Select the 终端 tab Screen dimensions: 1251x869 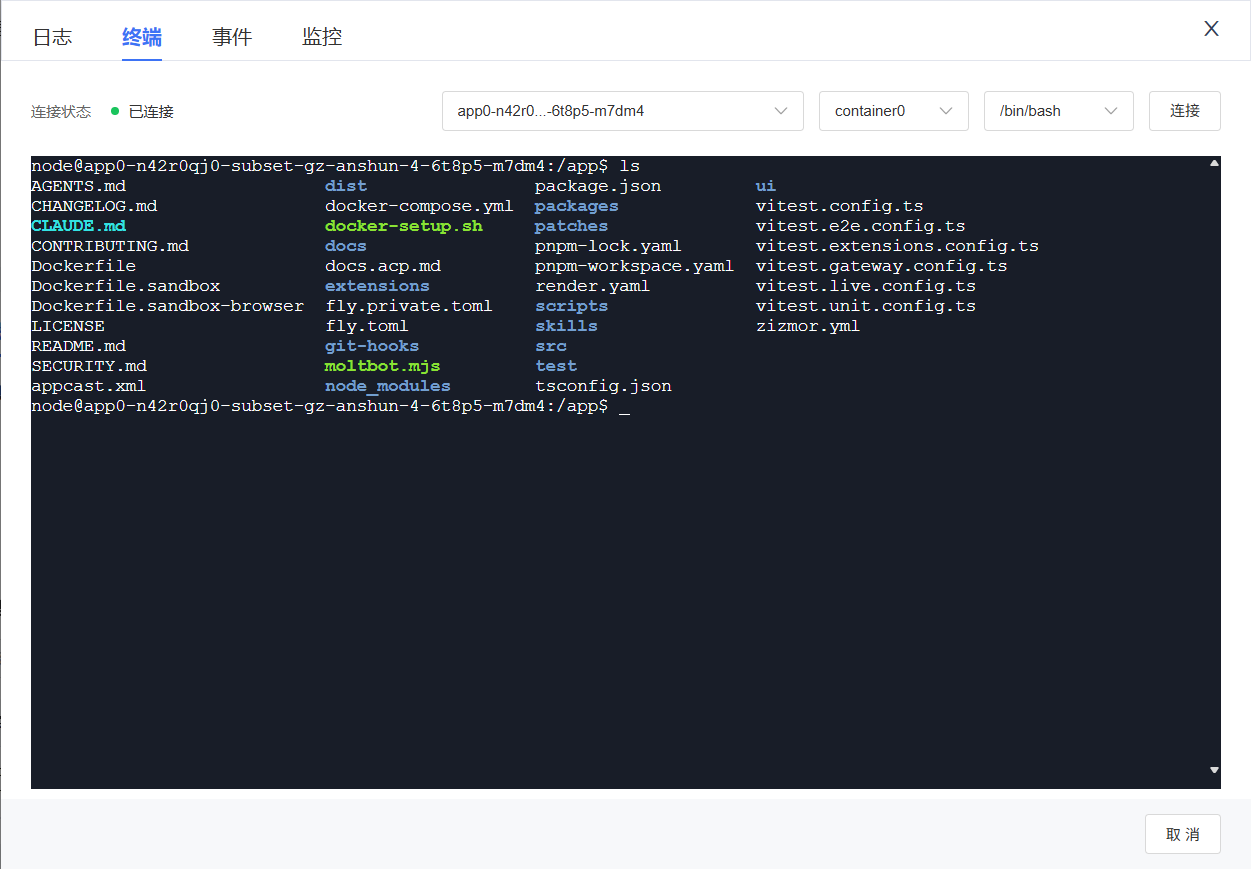coord(142,38)
